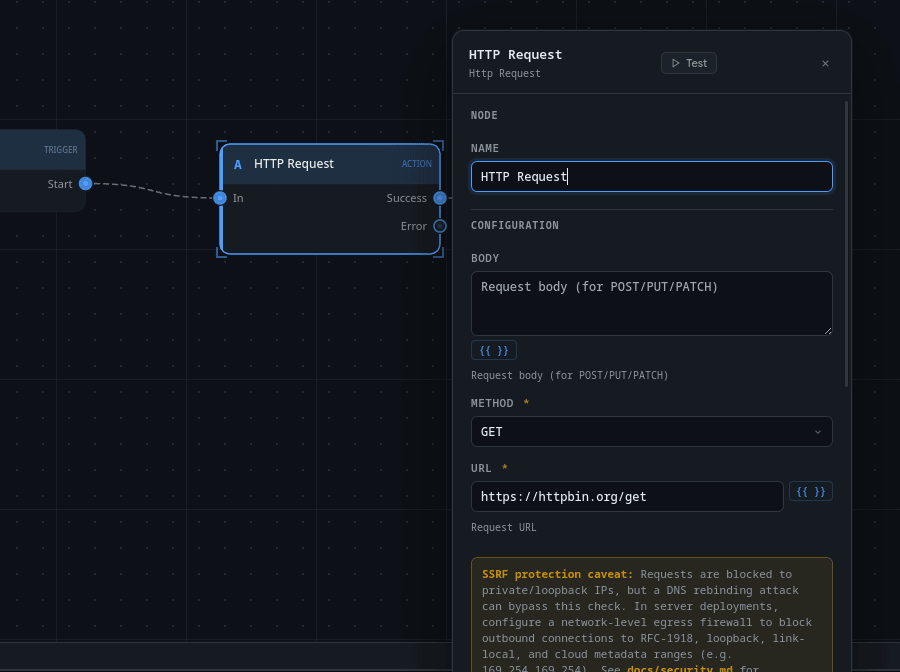Screen dimensions: 900x672
Task: Select the Trigger node on the canvas
Action: (x=42, y=170)
